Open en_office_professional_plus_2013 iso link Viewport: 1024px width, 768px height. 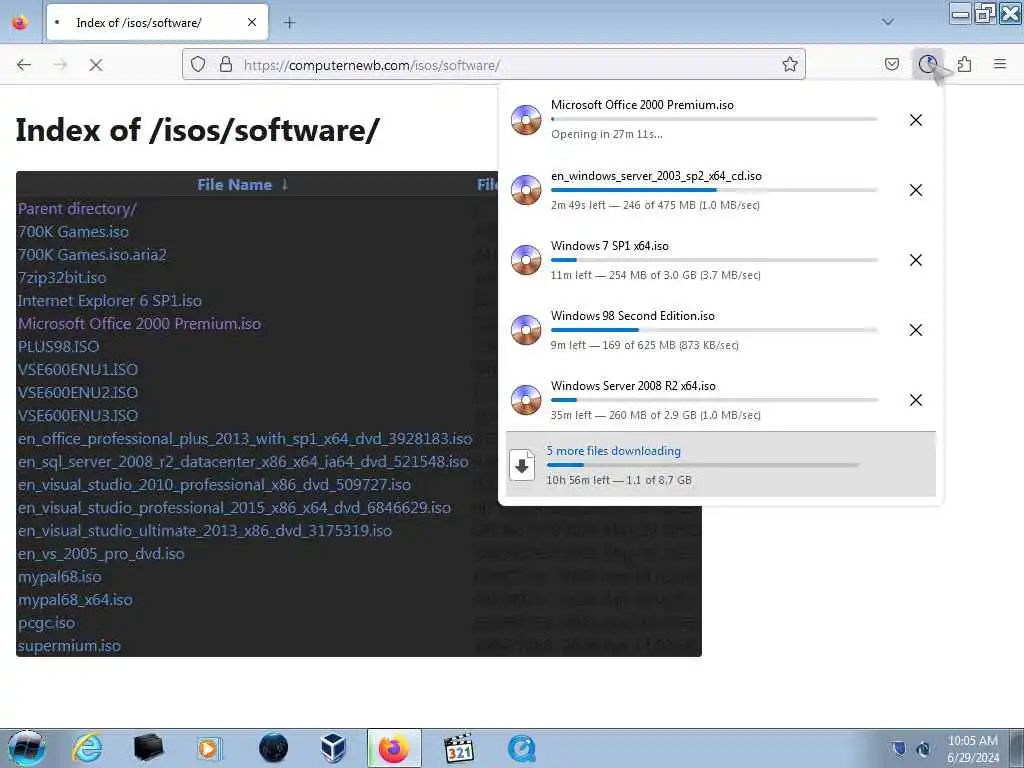[245, 439]
